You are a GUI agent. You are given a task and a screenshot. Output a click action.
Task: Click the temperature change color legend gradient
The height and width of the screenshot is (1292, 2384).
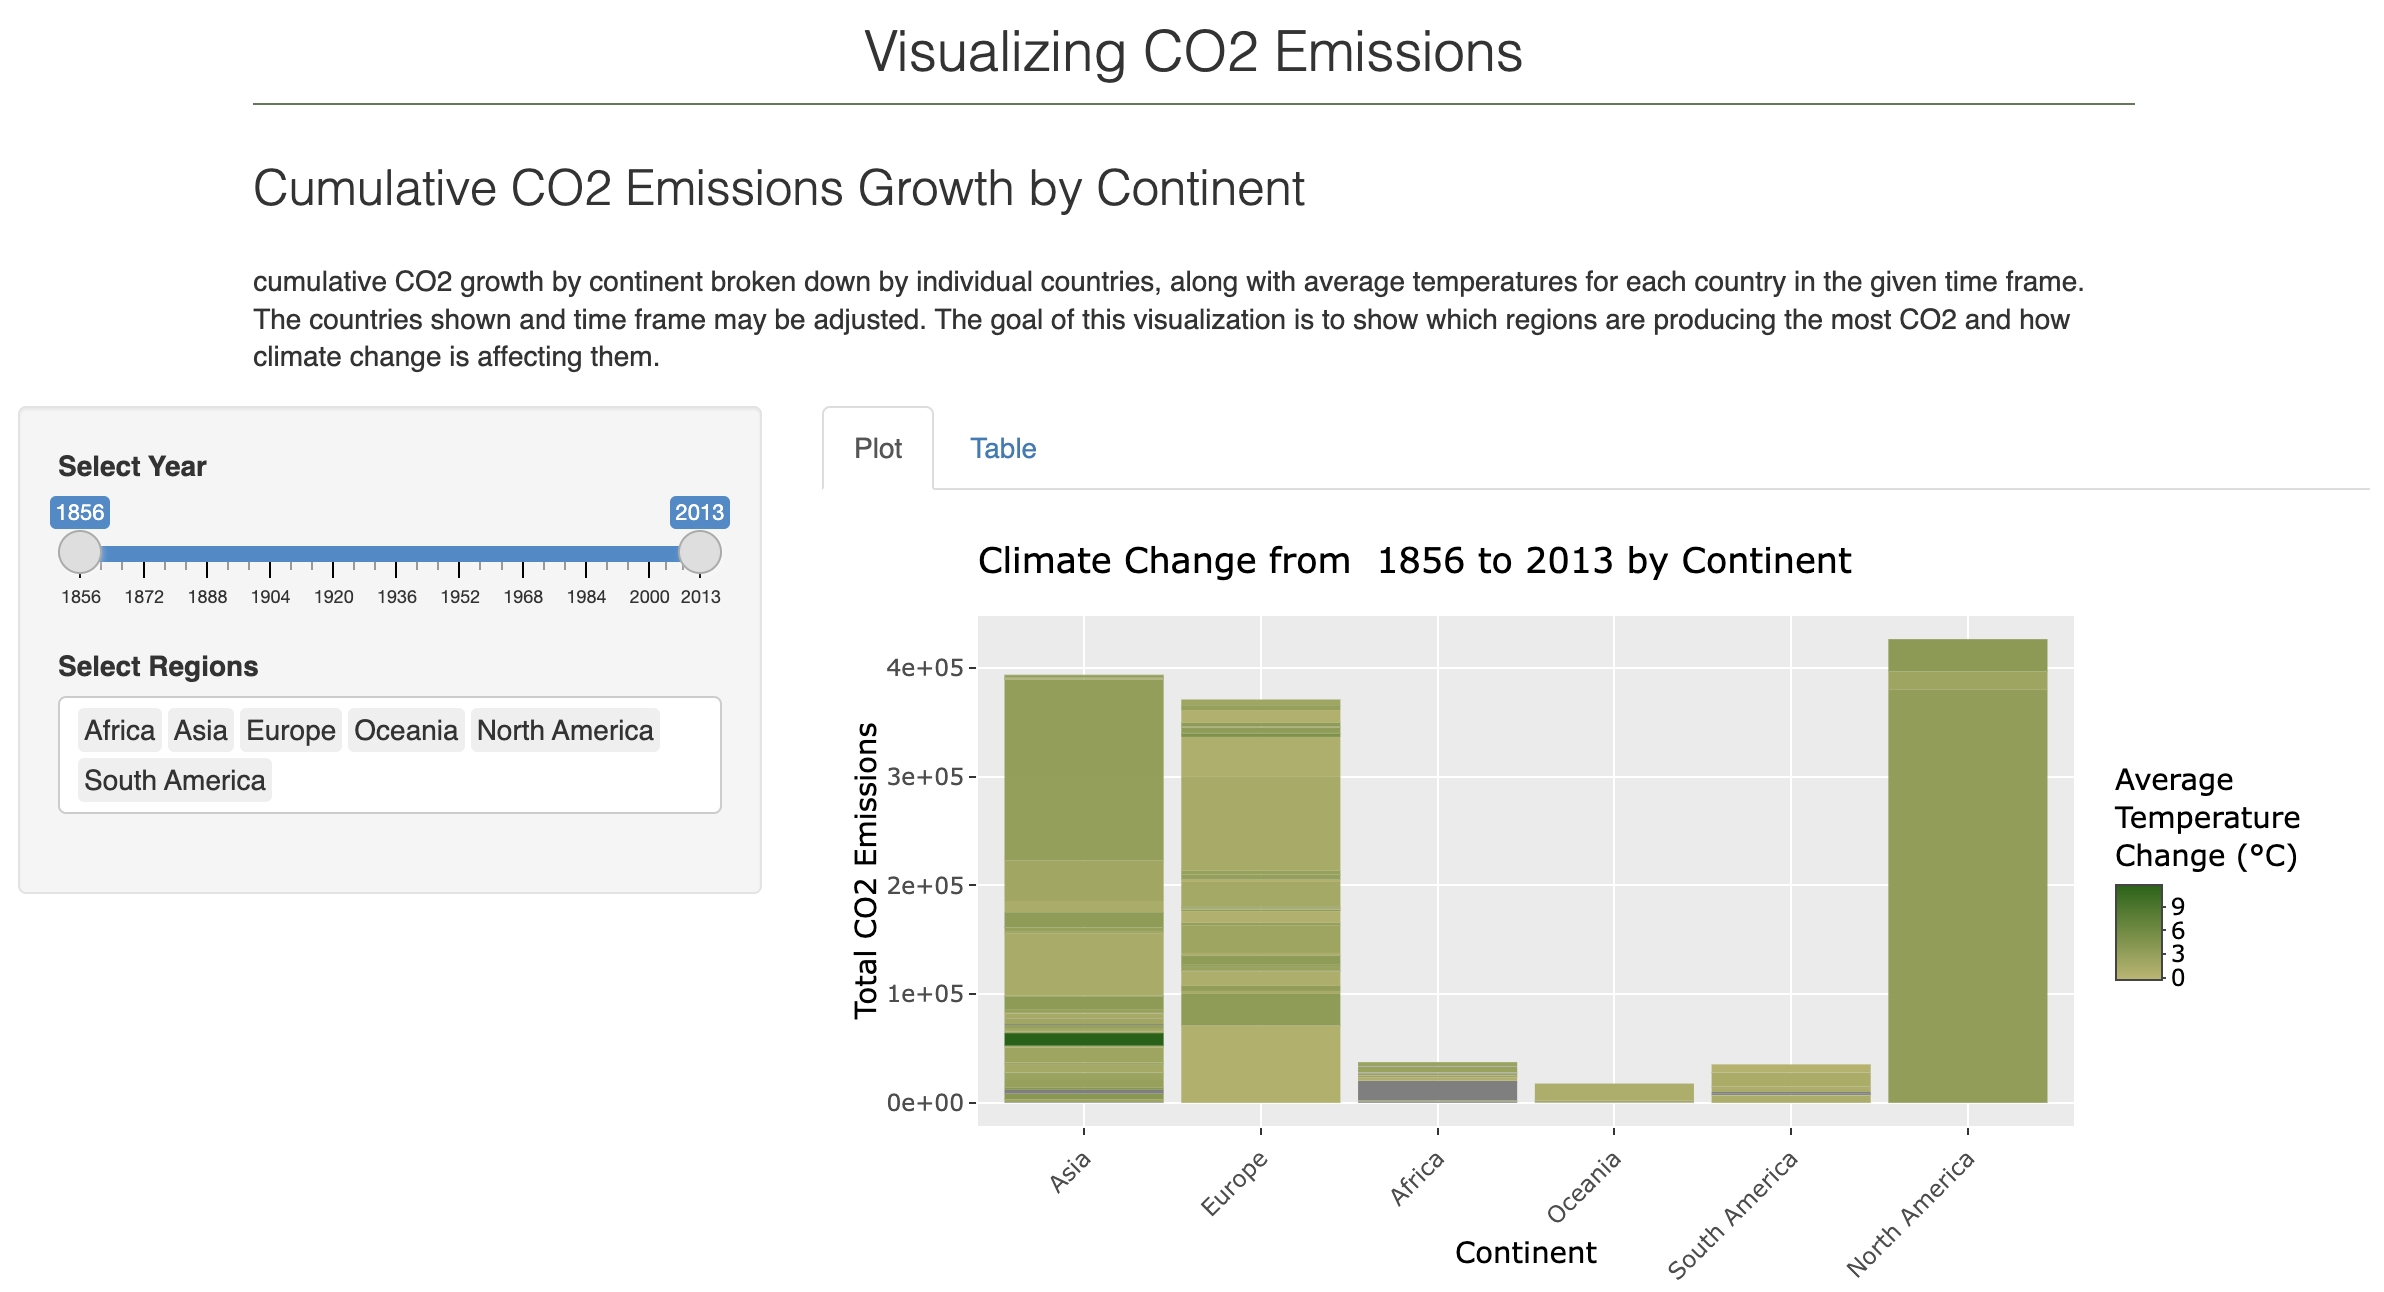2139,932
